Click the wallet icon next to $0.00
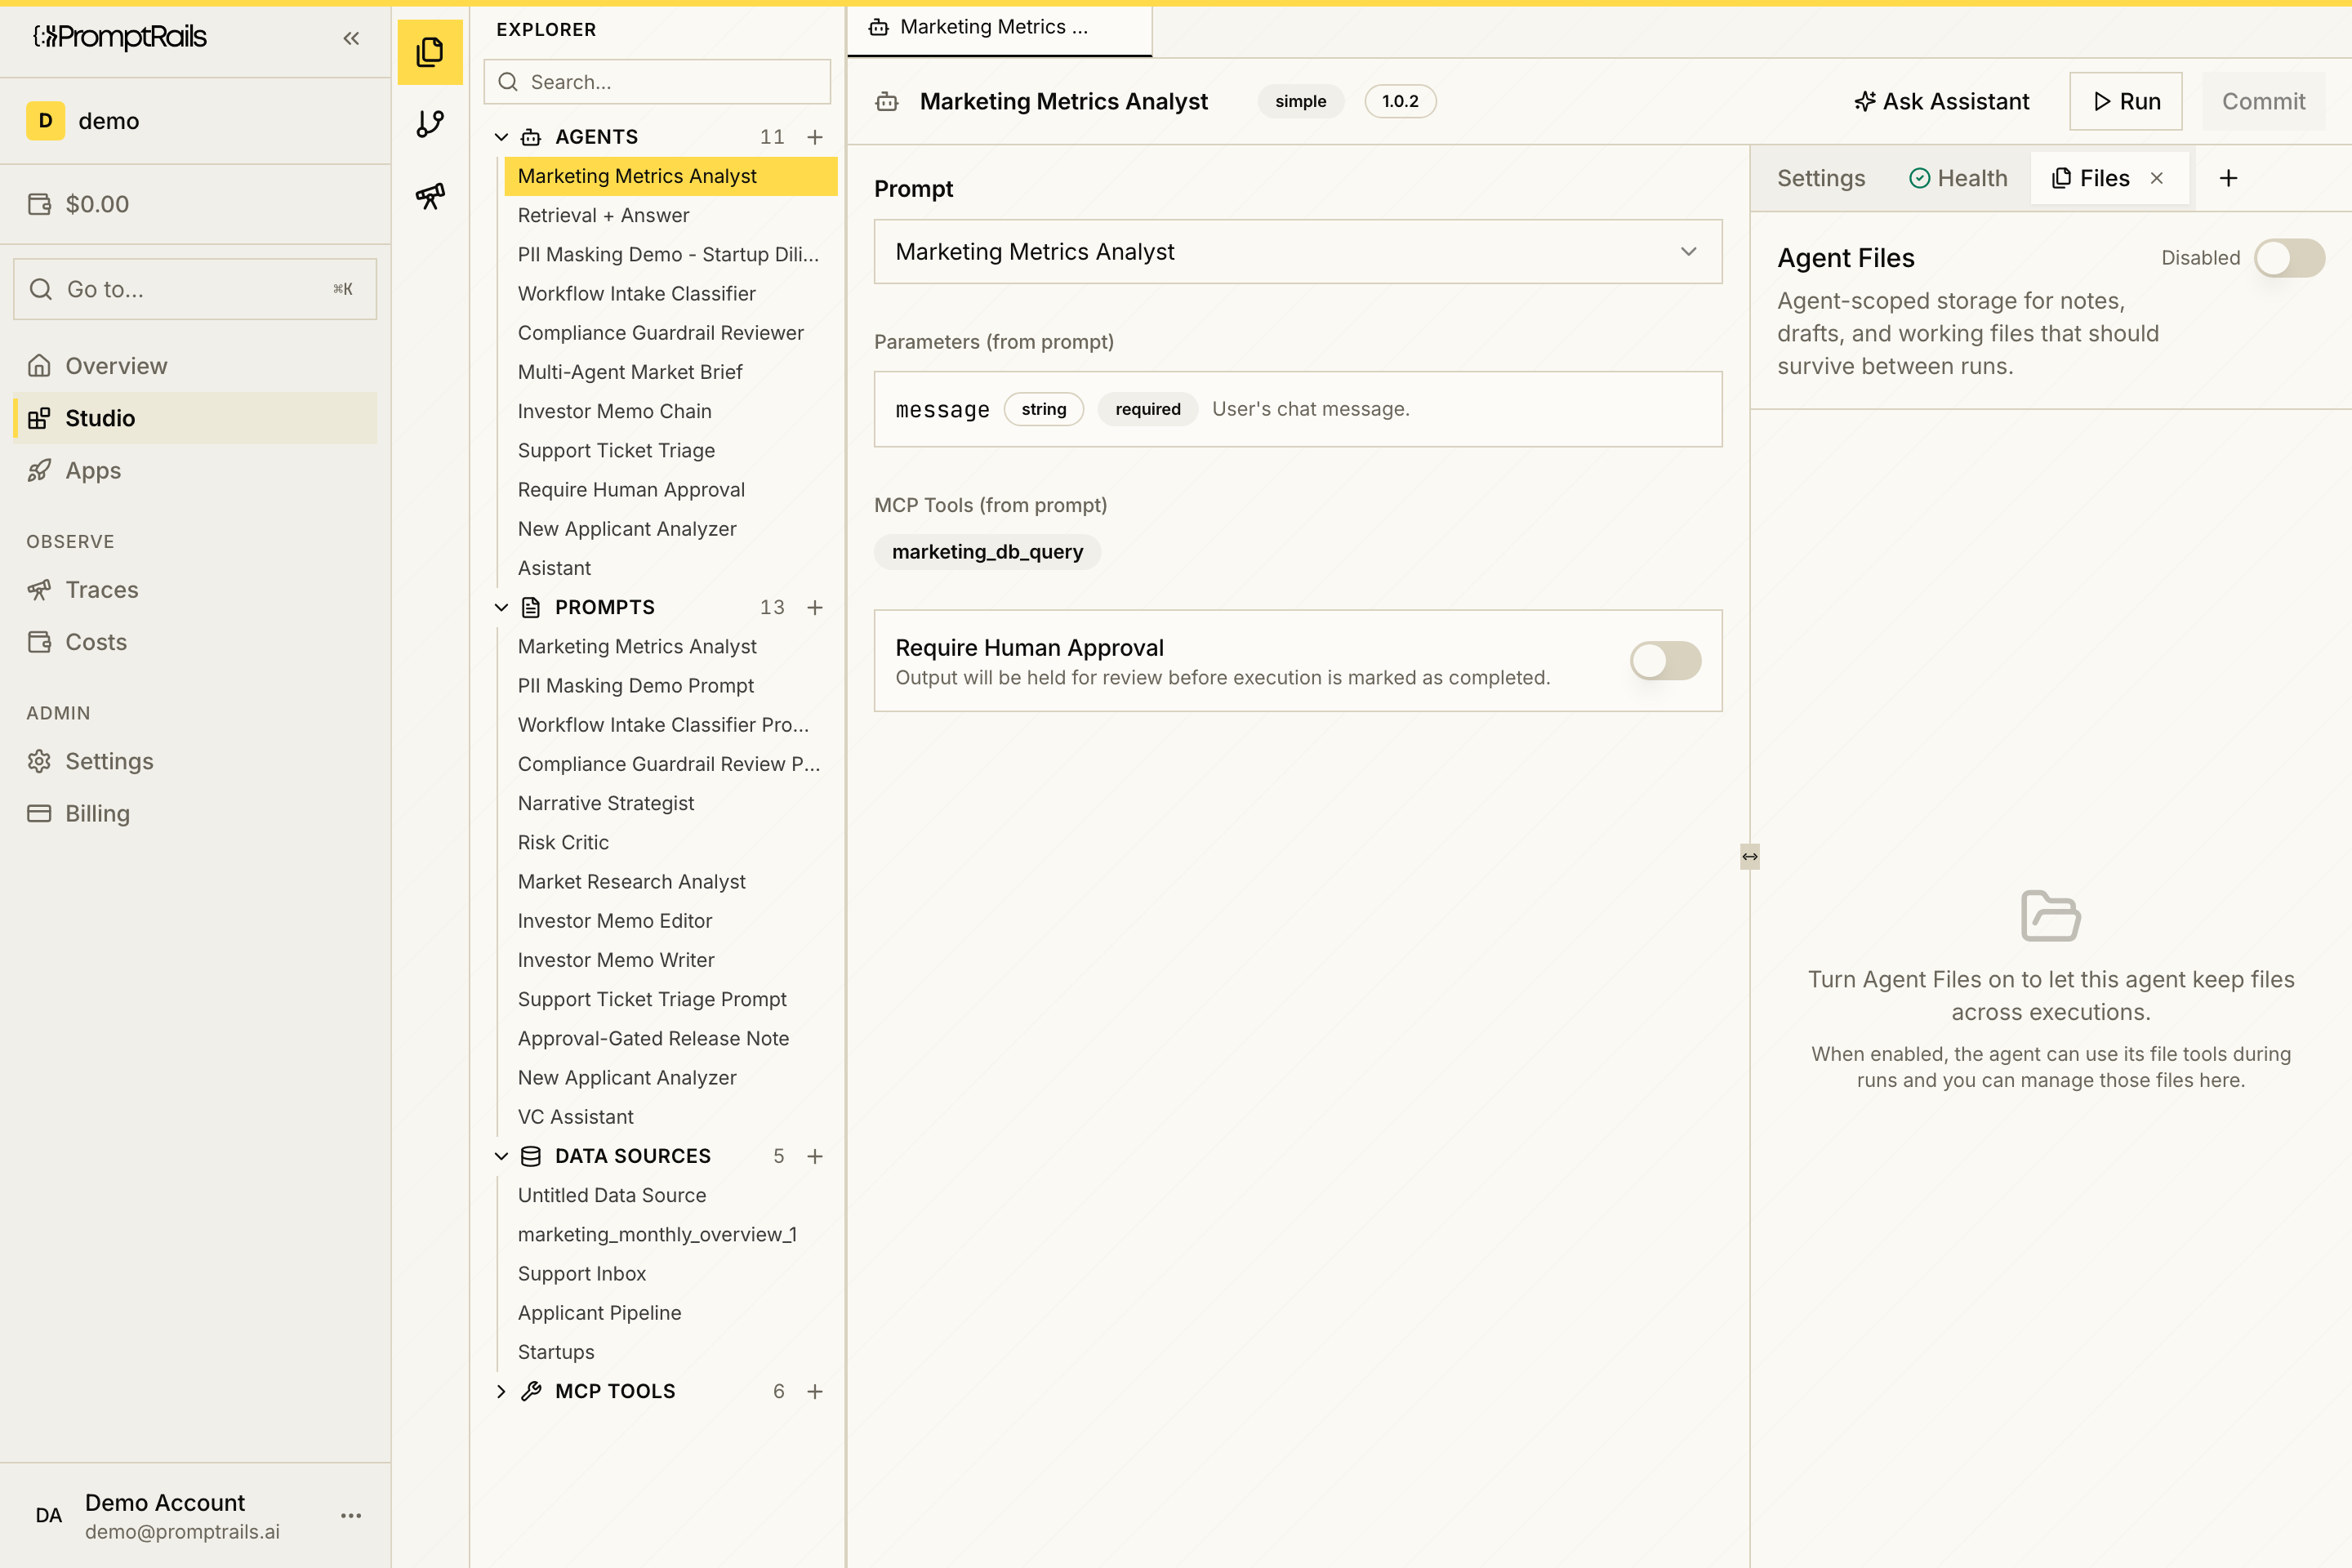 click(40, 204)
